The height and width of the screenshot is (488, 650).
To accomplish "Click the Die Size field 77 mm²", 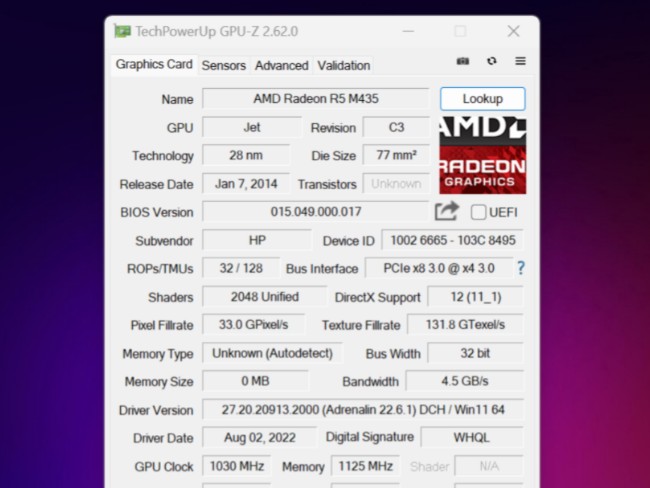I will [x=396, y=155].
